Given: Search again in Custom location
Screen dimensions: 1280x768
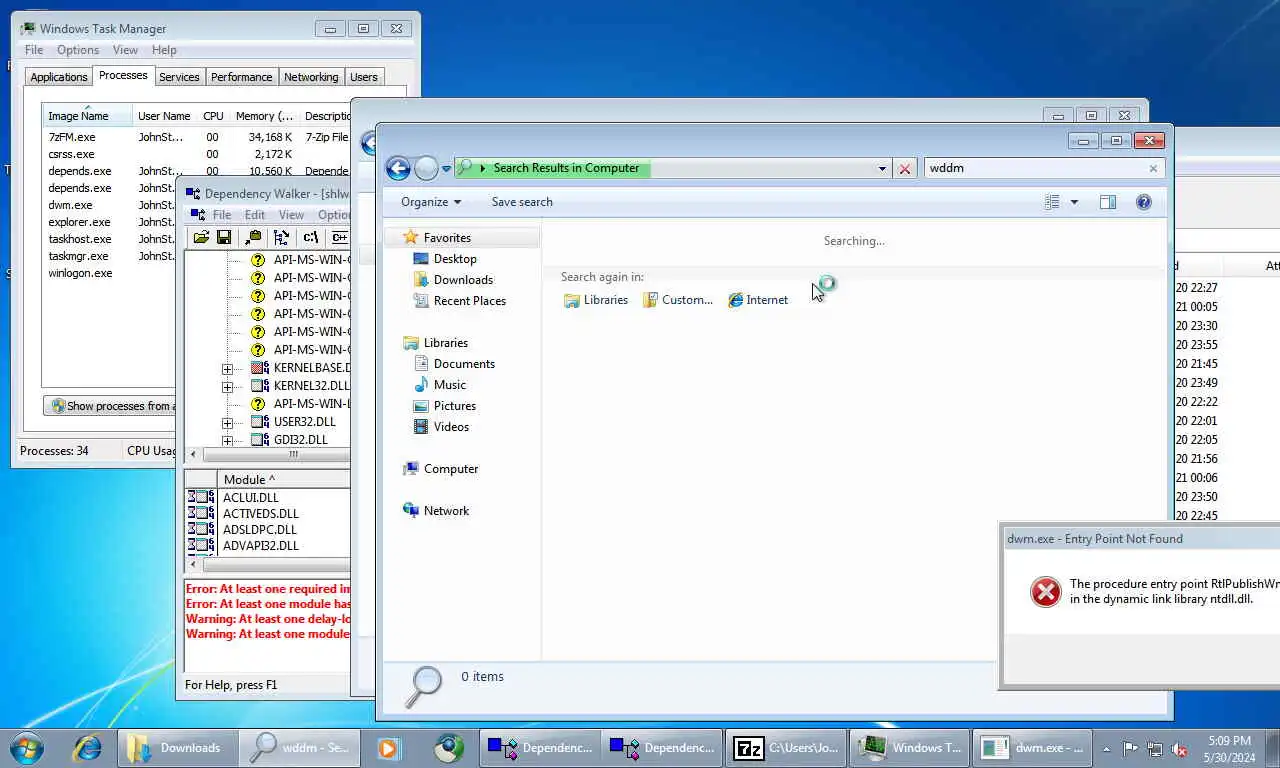Looking at the screenshot, I should tap(678, 300).
